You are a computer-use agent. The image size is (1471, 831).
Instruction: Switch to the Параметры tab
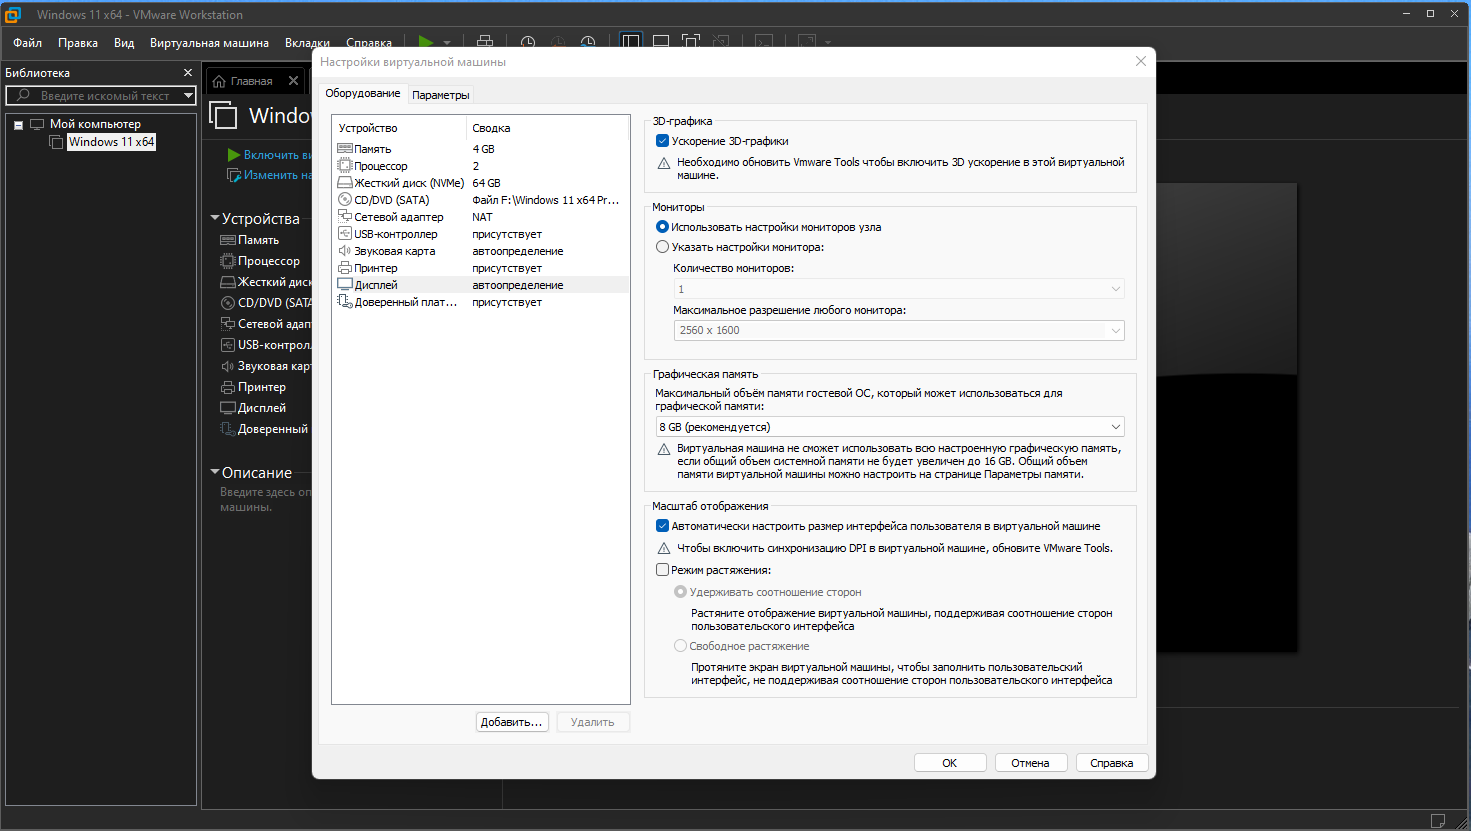pyautogui.click(x=440, y=95)
